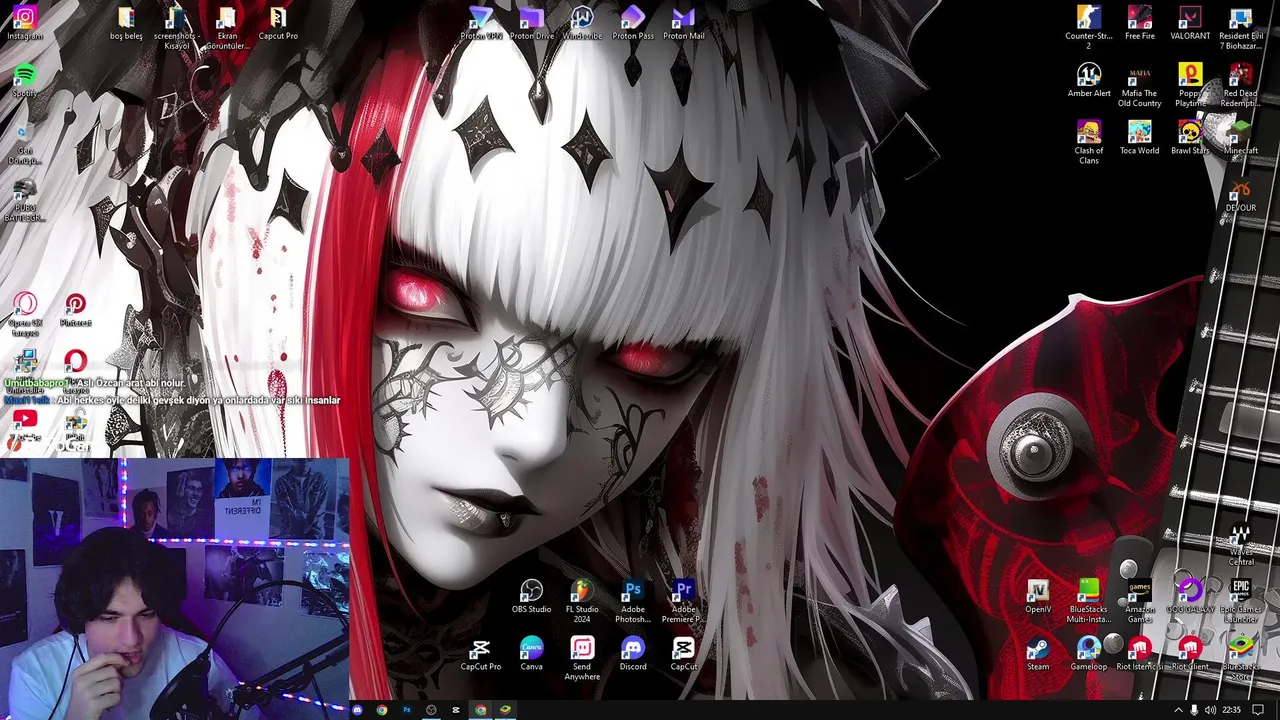Open Mafia The Old Country shortcut
Screen dimensions: 1280x720
coord(1139,85)
